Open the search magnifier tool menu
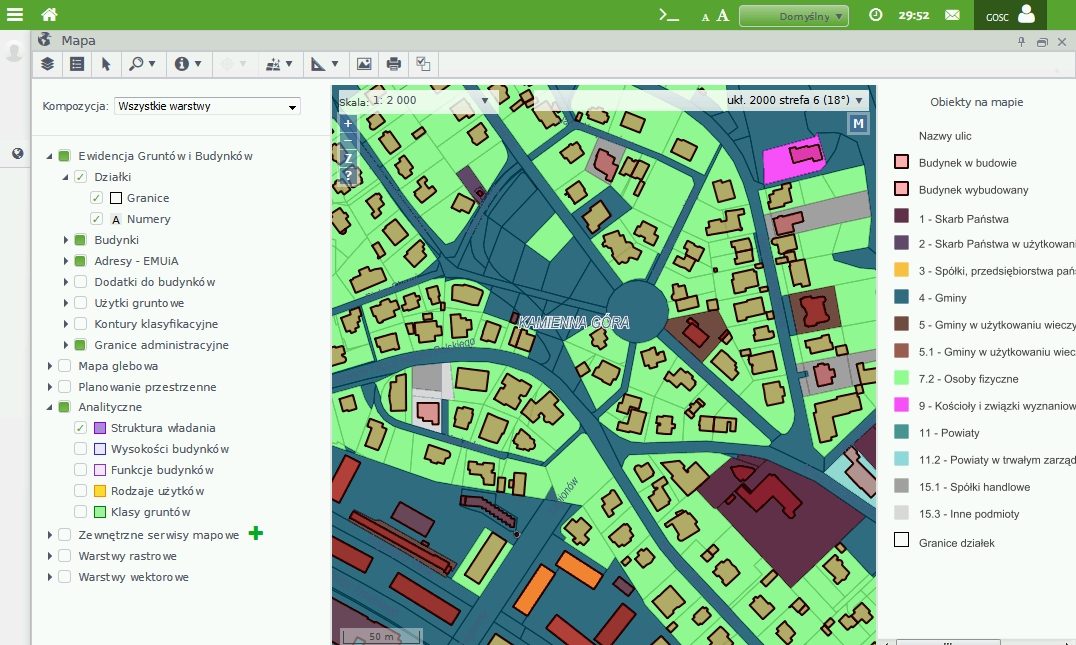 tap(142, 64)
